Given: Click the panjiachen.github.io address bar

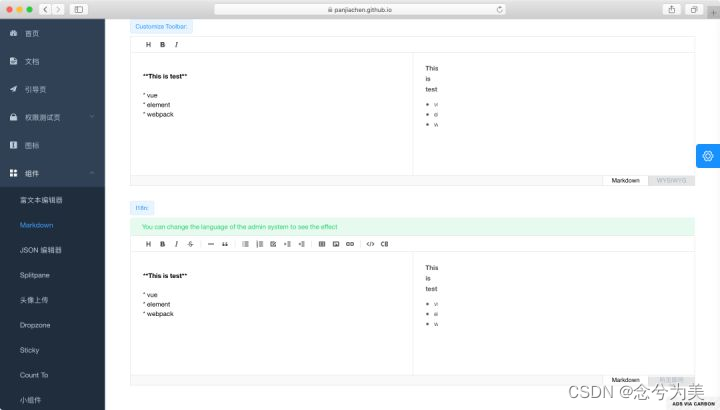Looking at the screenshot, I should [x=360, y=10].
